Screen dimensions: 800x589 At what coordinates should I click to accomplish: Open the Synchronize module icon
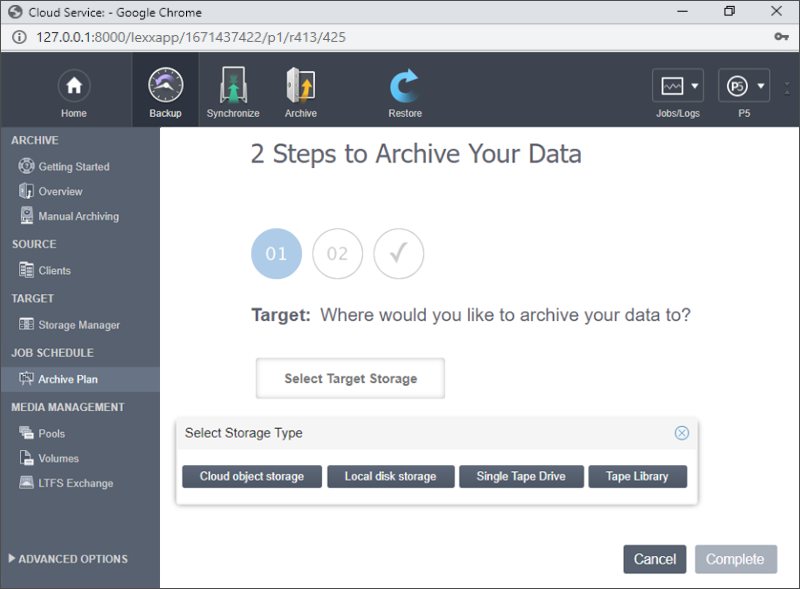click(x=233, y=85)
